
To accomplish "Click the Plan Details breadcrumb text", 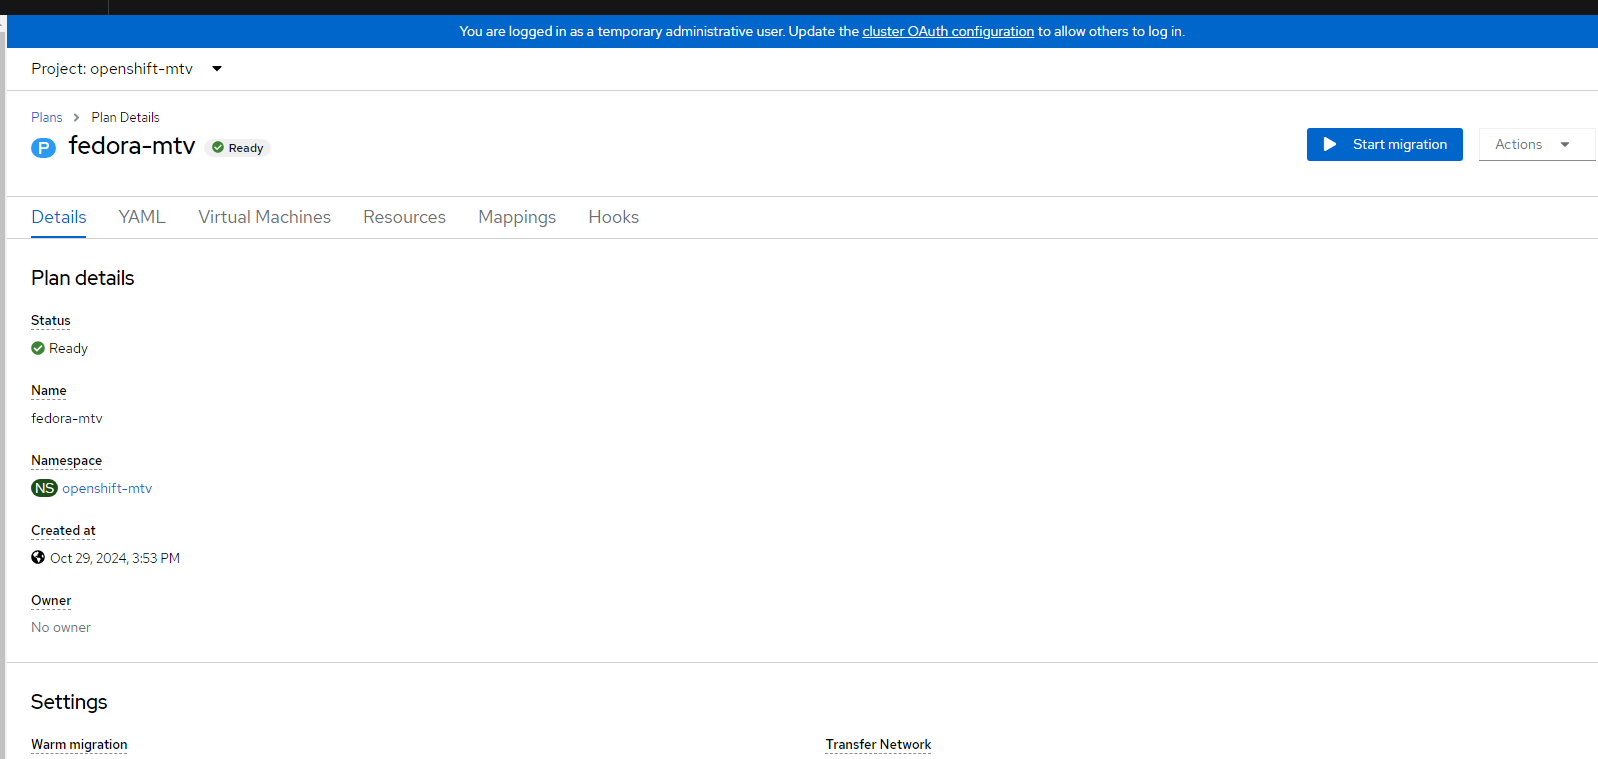I will point(125,117).
